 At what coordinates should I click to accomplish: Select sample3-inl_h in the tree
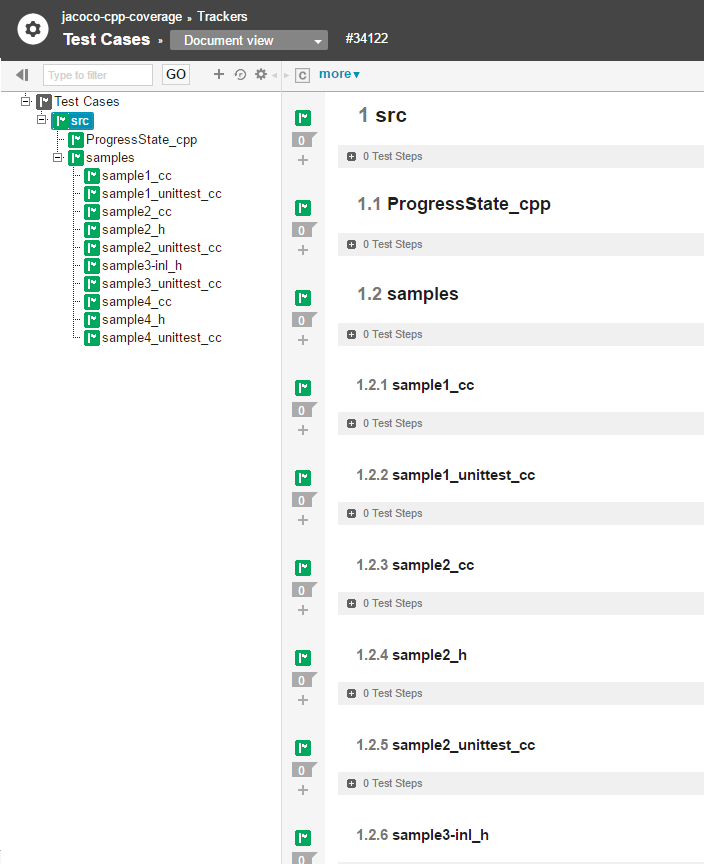coord(141,266)
